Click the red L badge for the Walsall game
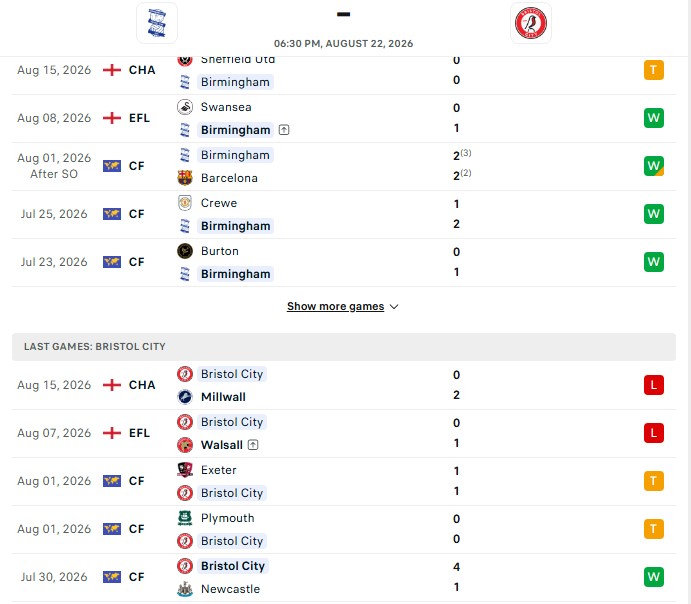Viewport: 691px width, 604px height. click(x=654, y=433)
